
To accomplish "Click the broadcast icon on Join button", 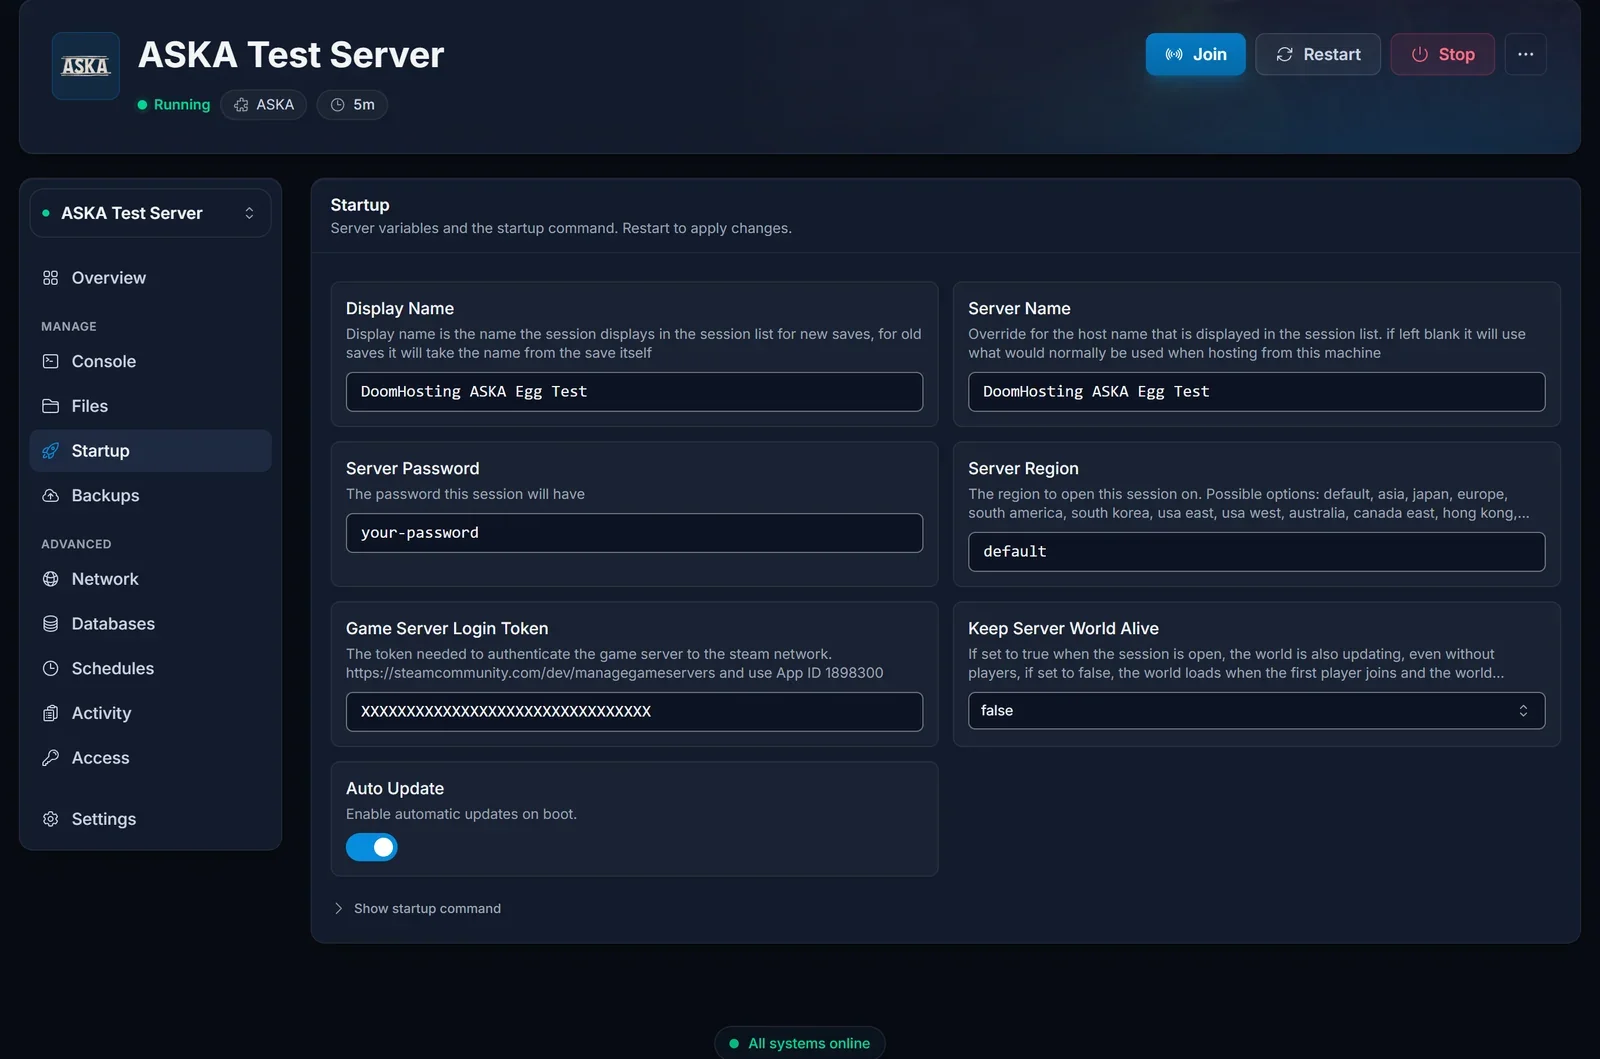I will (x=1174, y=54).
